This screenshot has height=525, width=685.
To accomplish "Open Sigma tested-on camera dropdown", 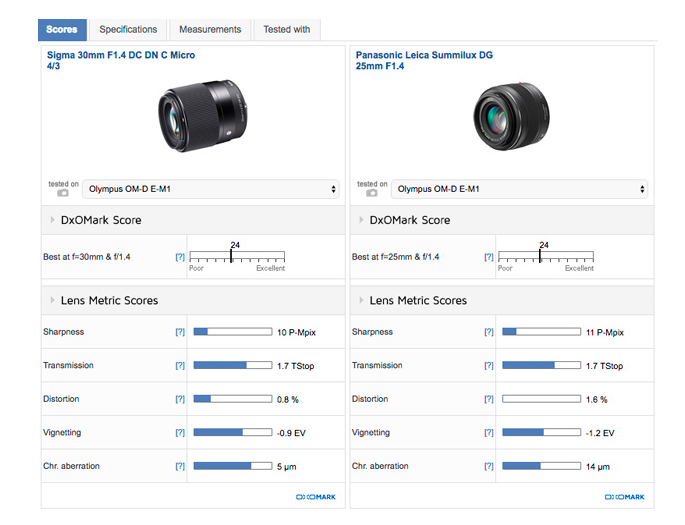I will pos(211,189).
